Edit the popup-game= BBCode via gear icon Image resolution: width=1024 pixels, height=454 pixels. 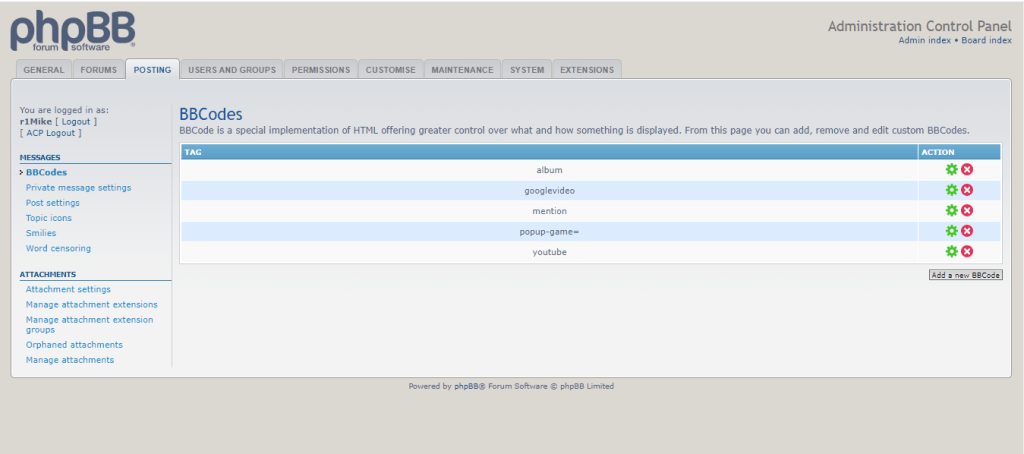[x=952, y=231]
